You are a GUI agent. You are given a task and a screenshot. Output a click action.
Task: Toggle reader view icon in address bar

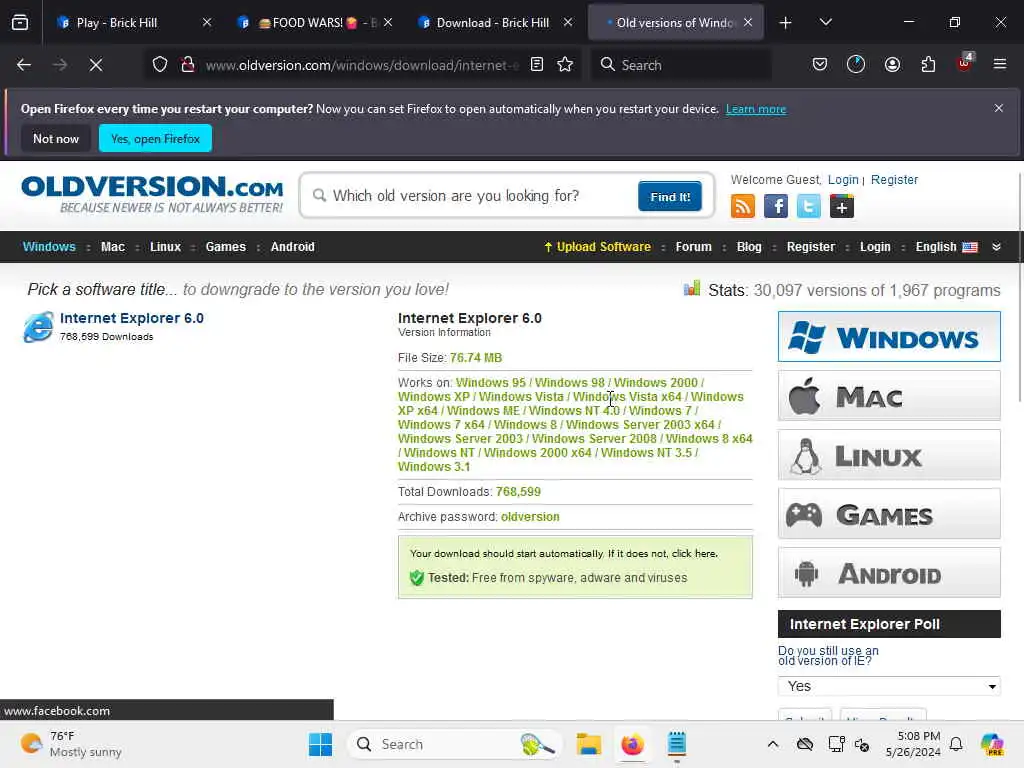click(537, 65)
